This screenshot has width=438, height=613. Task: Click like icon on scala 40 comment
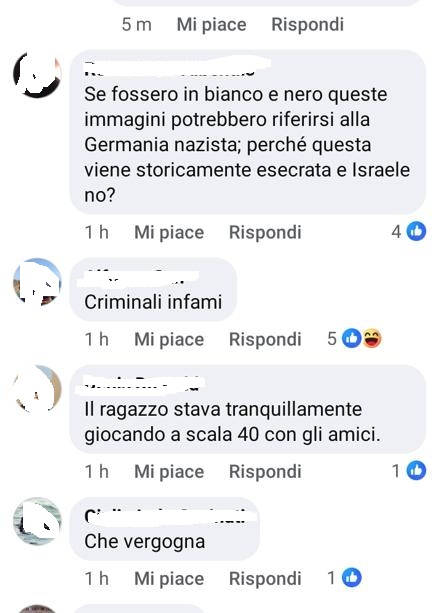pyautogui.click(x=416, y=471)
